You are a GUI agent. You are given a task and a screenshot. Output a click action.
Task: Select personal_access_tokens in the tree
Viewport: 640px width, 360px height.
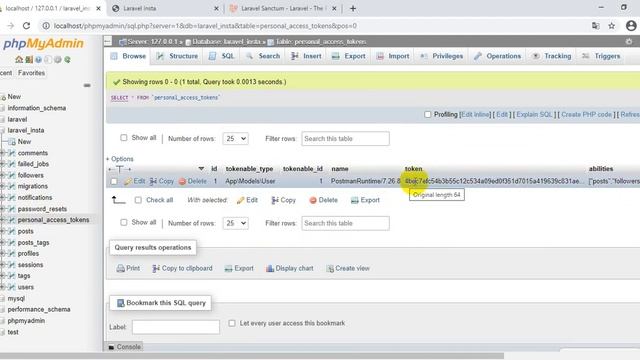tap(53, 220)
